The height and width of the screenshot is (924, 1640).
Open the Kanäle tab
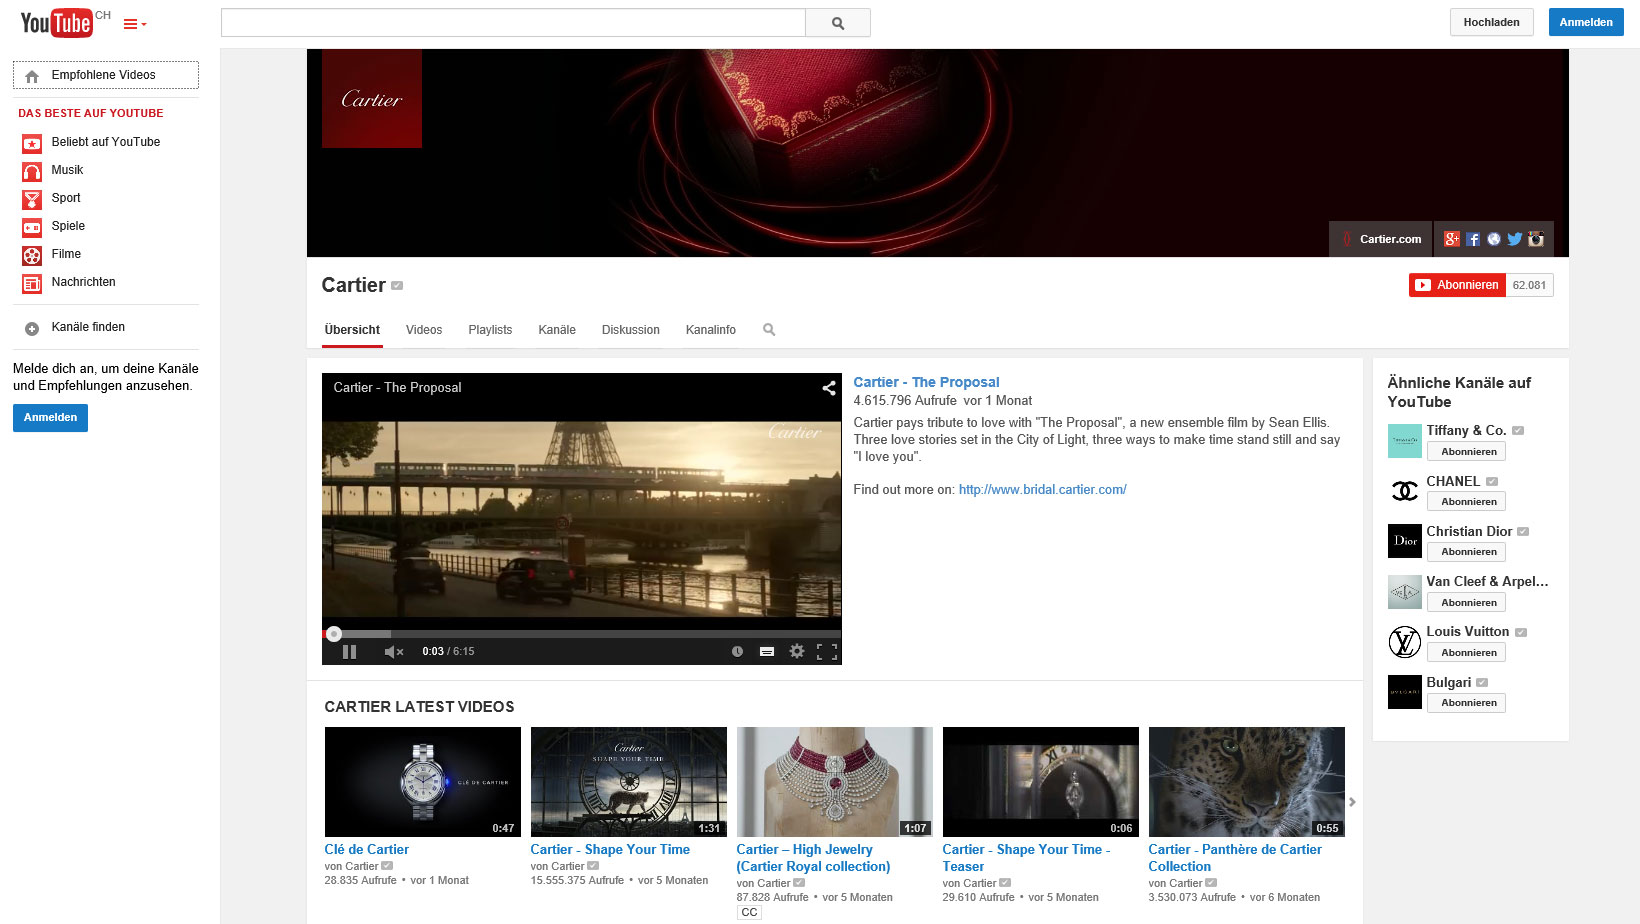coord(557,330)
